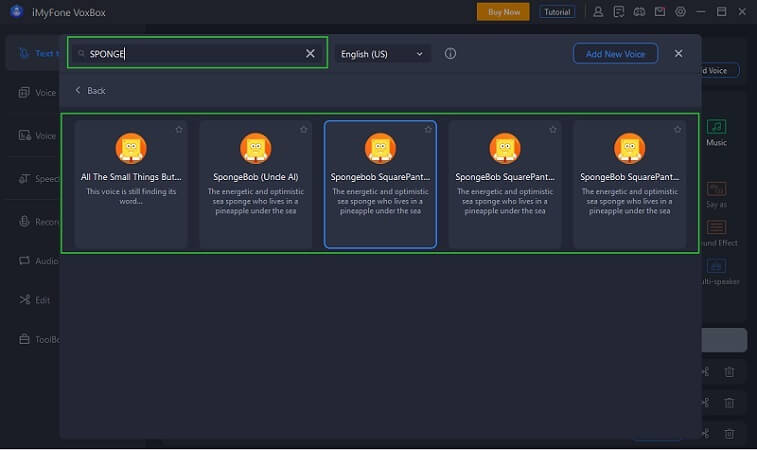Favorite the SpongeBob (Unde AI) voice star
757x450 pixels.
(304, 129)
